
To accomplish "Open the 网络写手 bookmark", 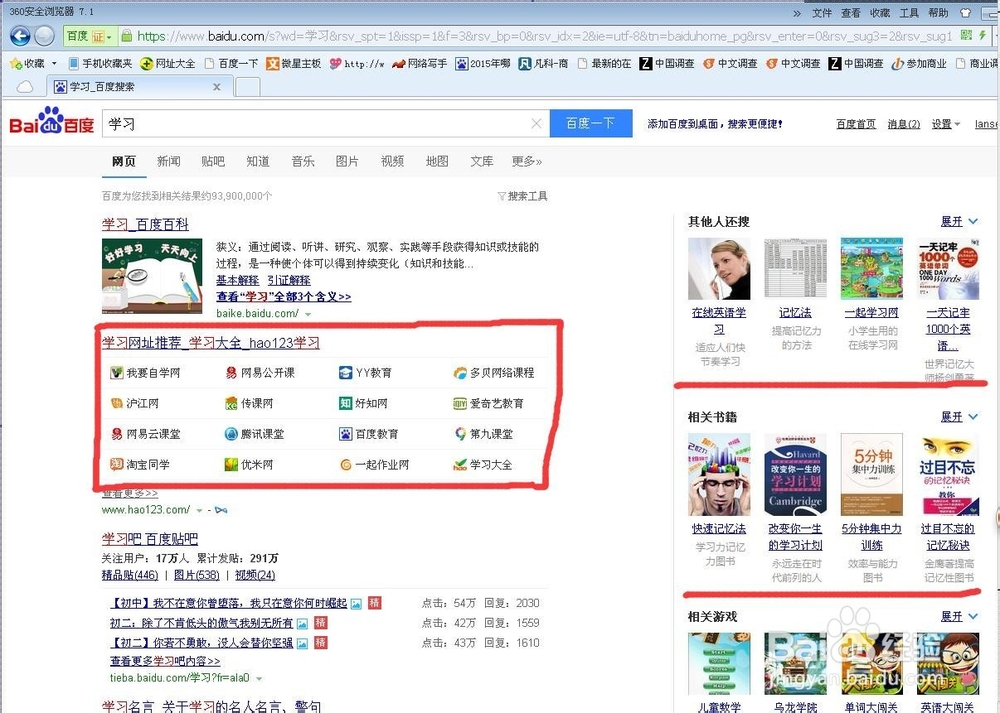I will (x=420, y=63).
